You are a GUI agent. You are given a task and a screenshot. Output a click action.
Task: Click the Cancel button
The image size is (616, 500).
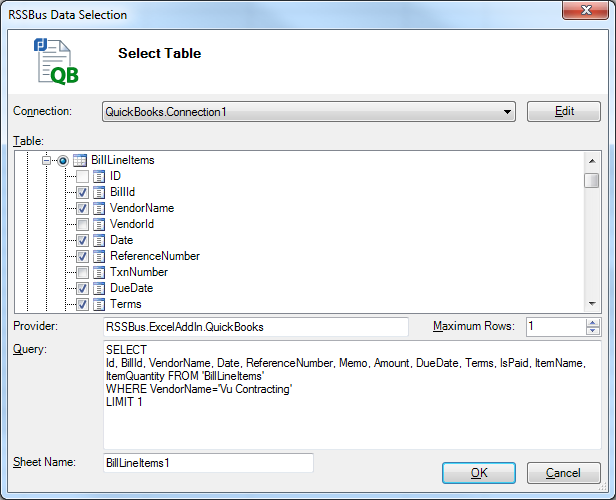564,472
